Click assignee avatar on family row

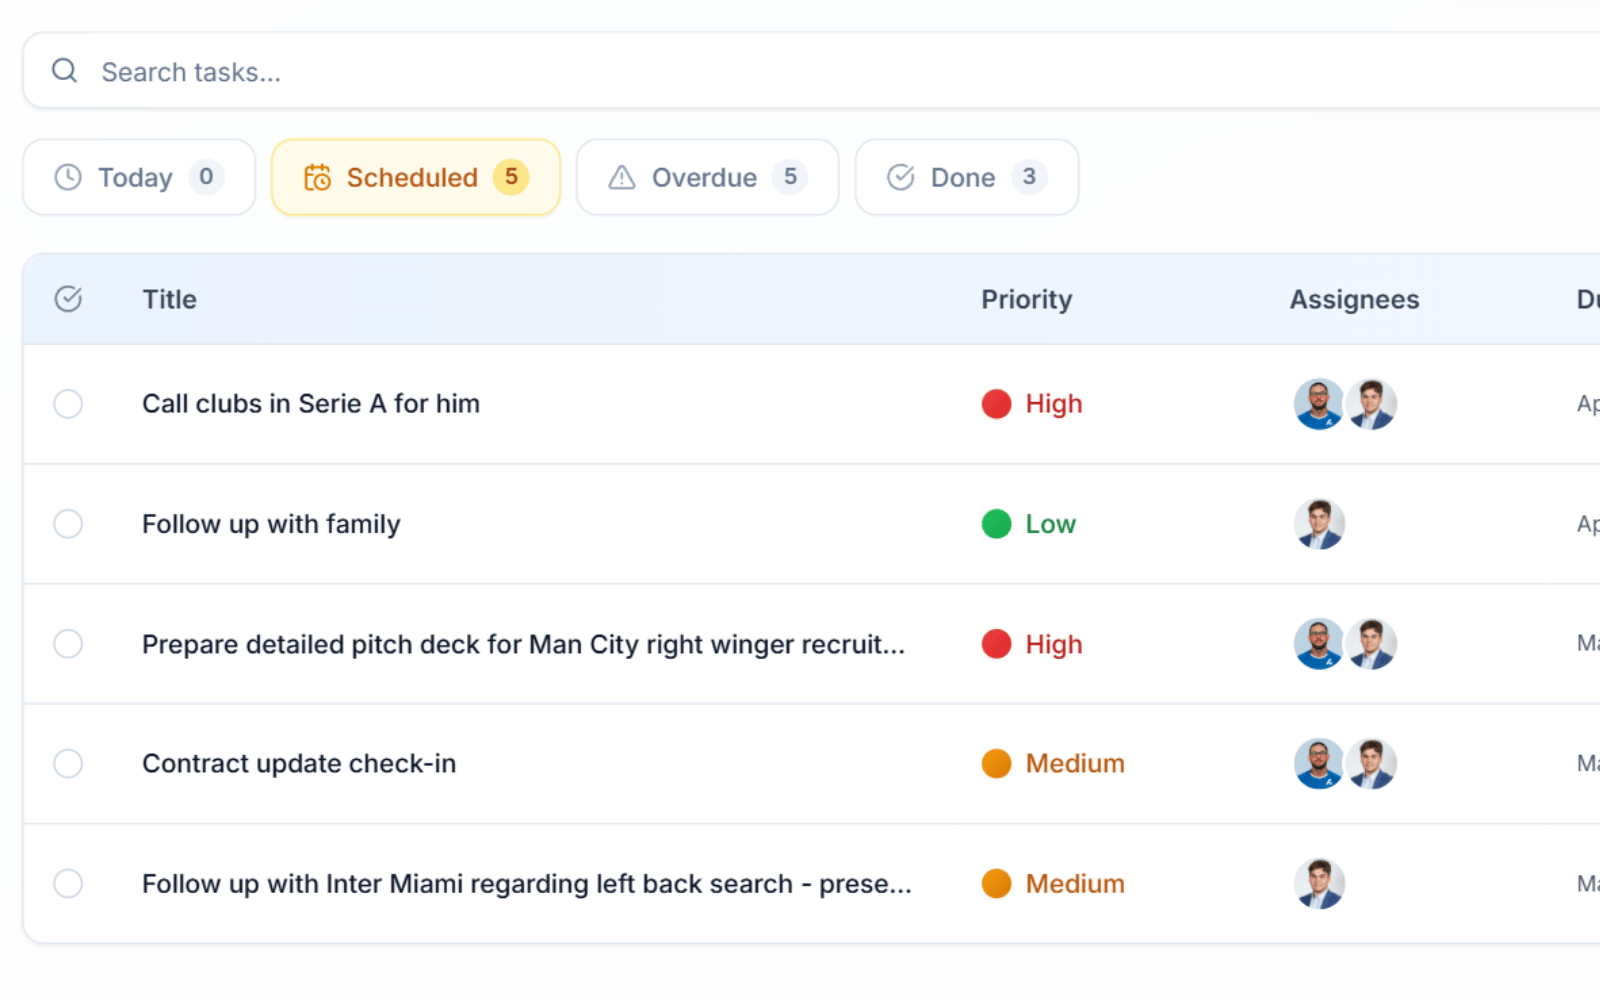[1319, 524]
